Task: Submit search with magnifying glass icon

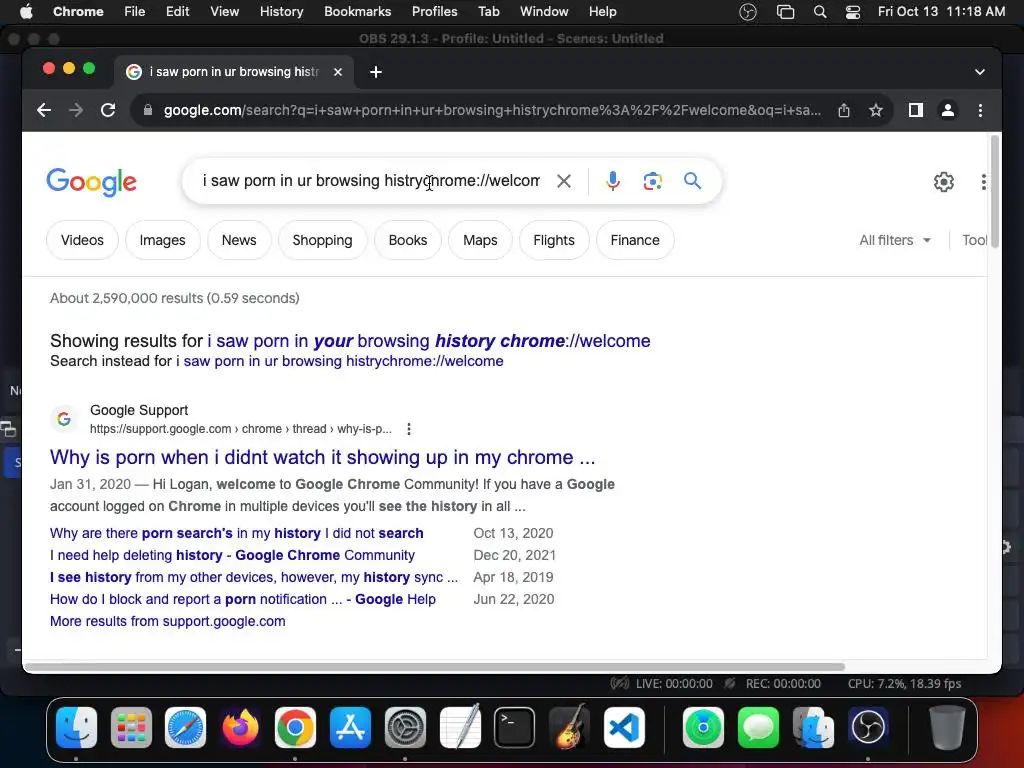Action: [x=692, y=180]
